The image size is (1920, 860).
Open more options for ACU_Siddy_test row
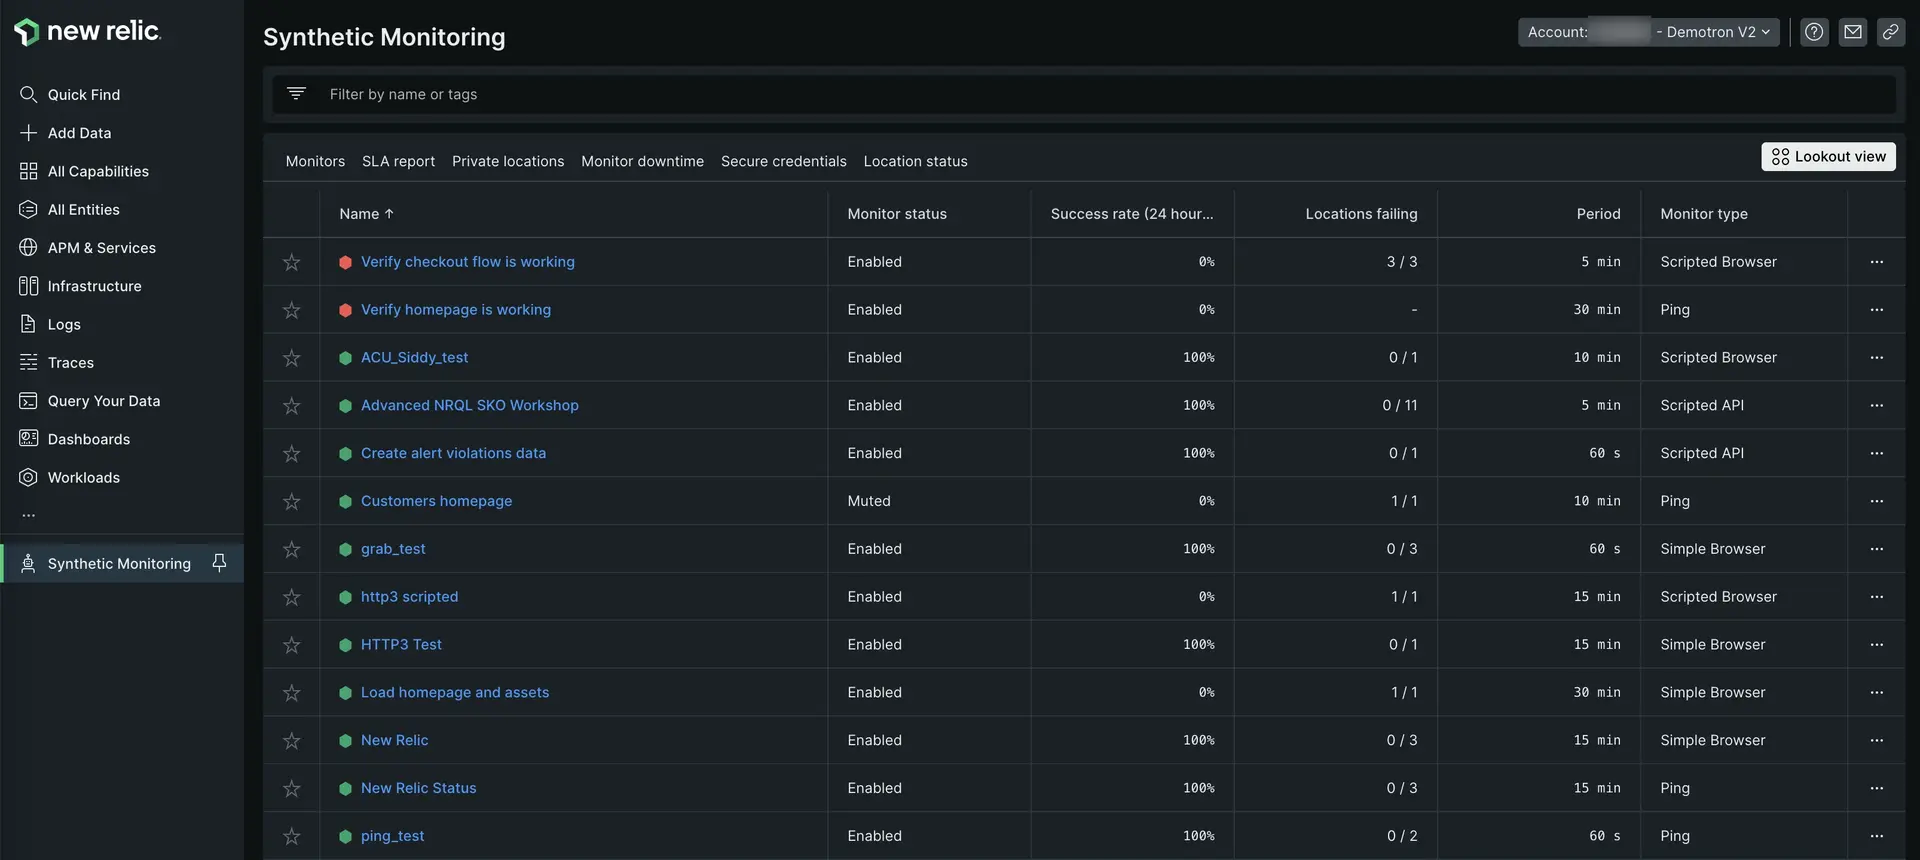1876,358
